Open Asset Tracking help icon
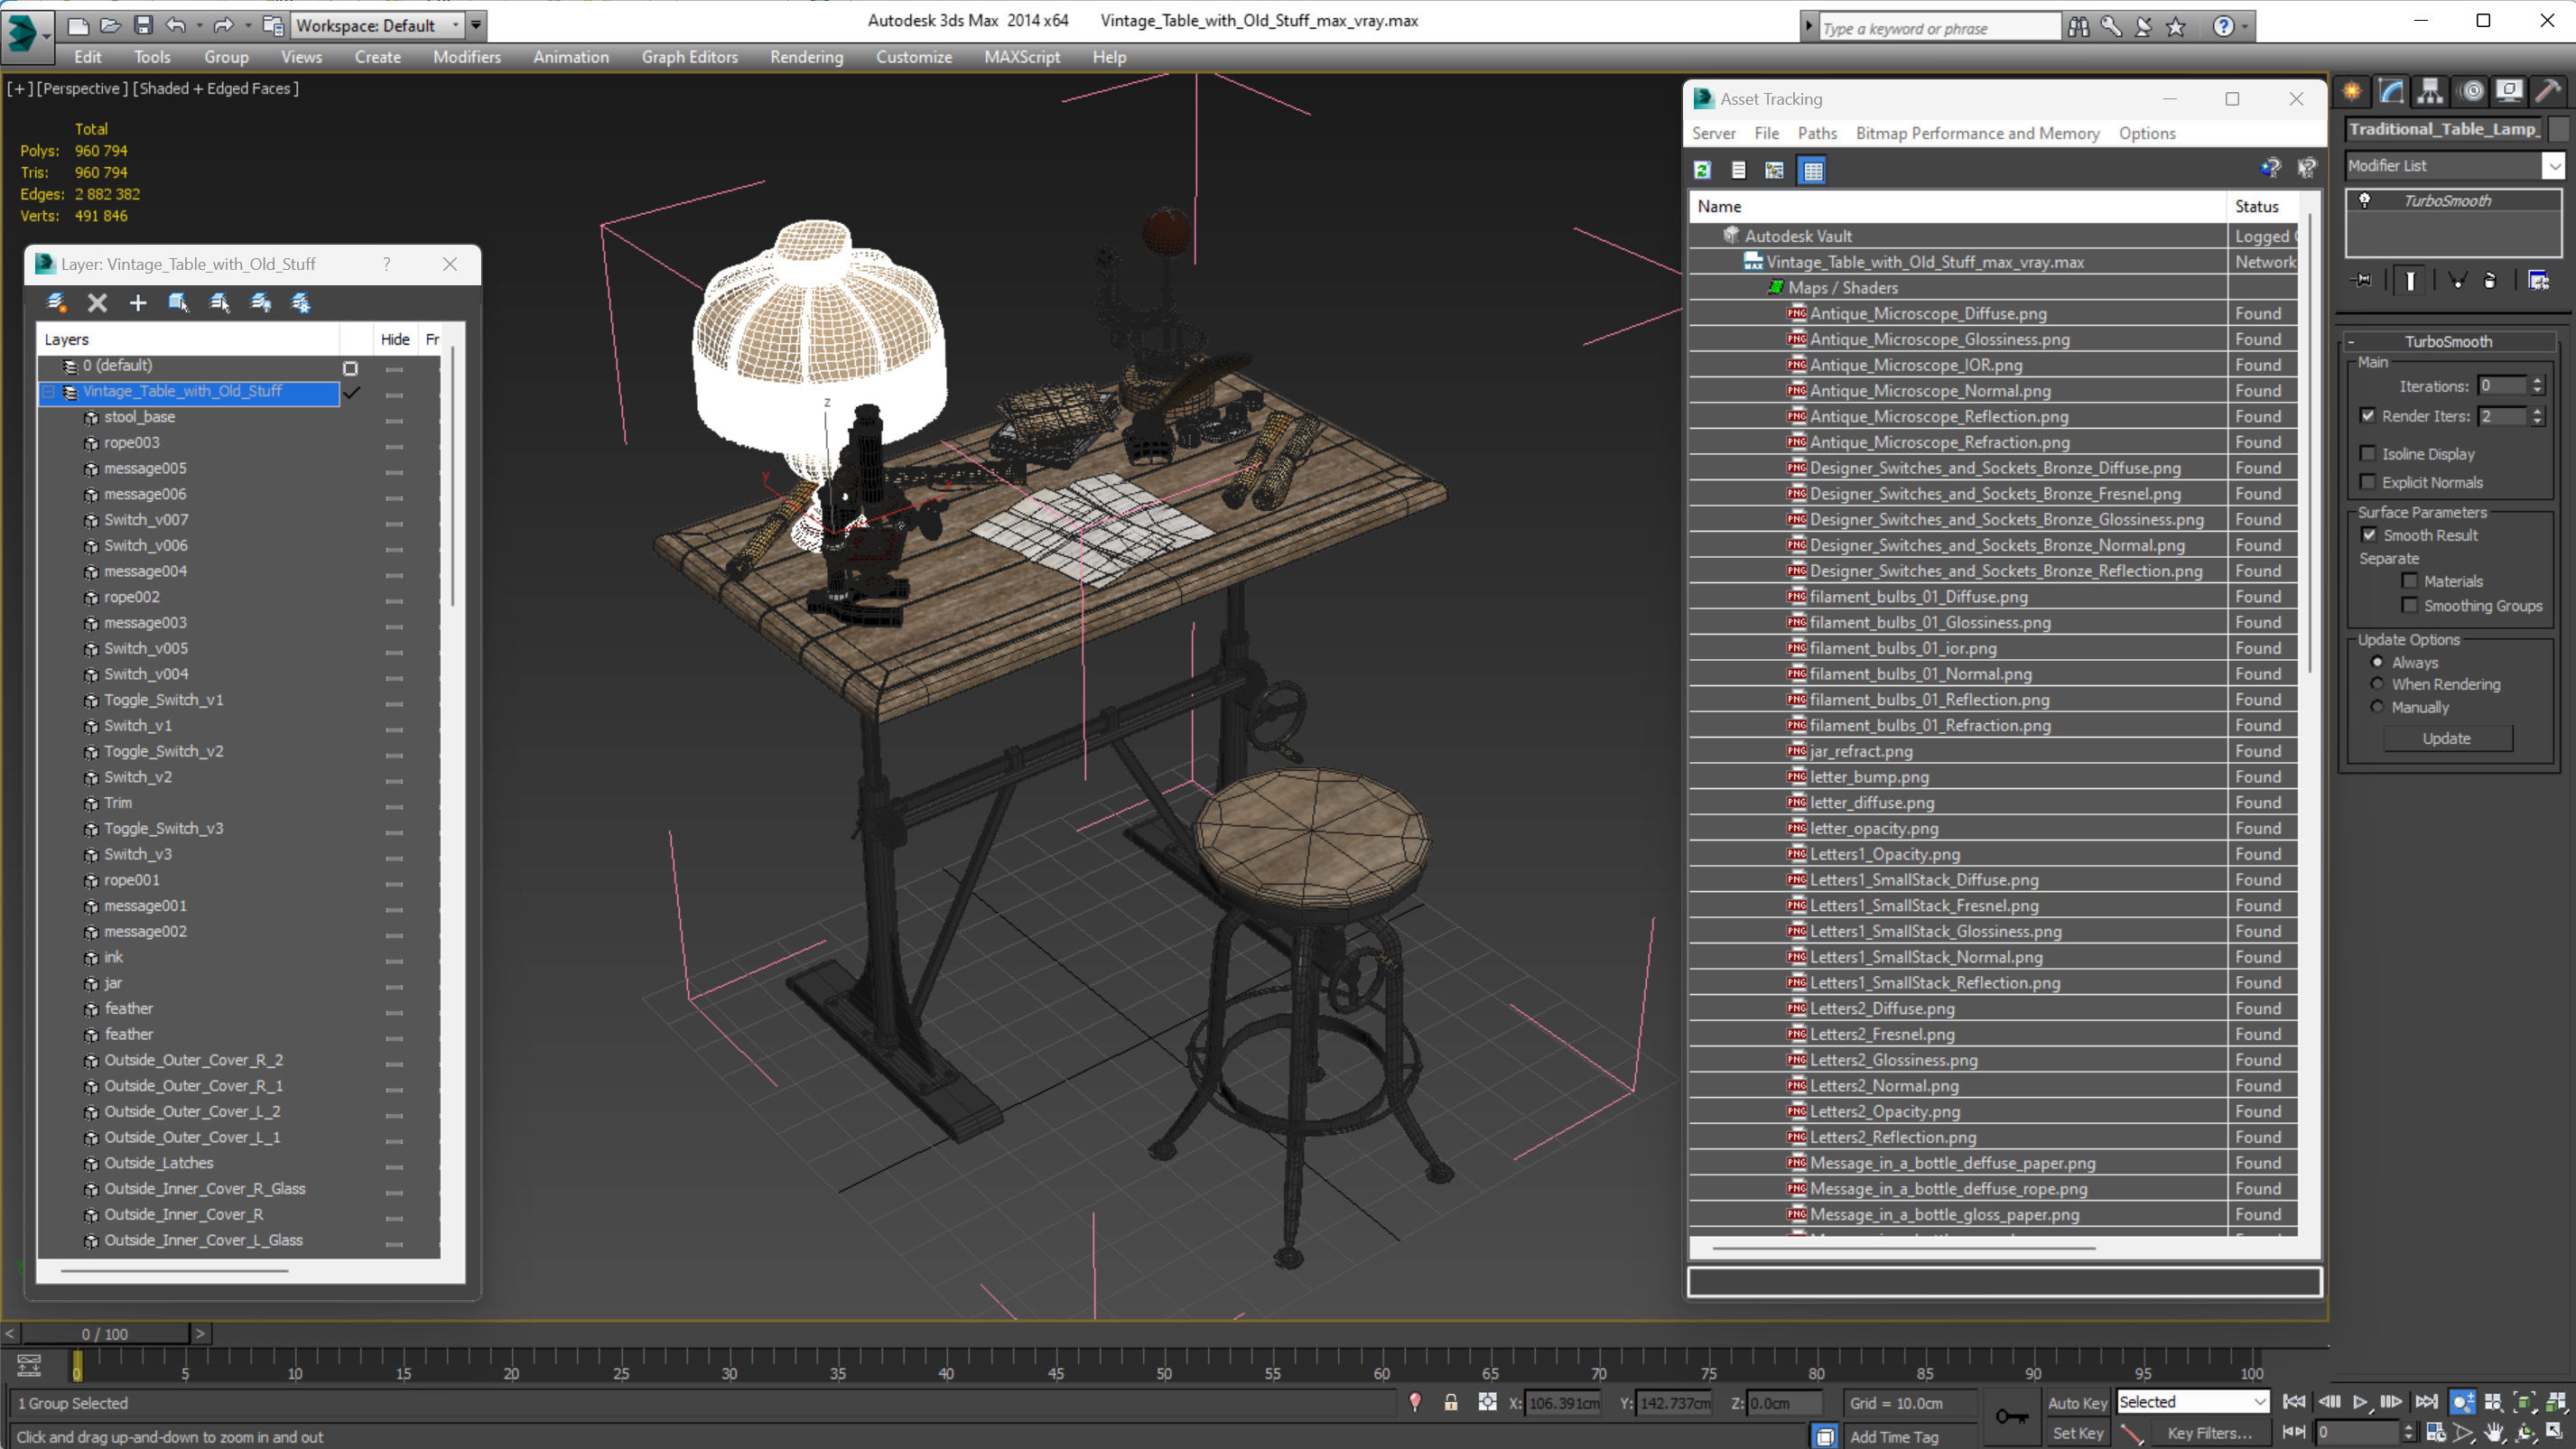The height and width of the screenshot is (1449, 2576). click(x=2271, y=168)
